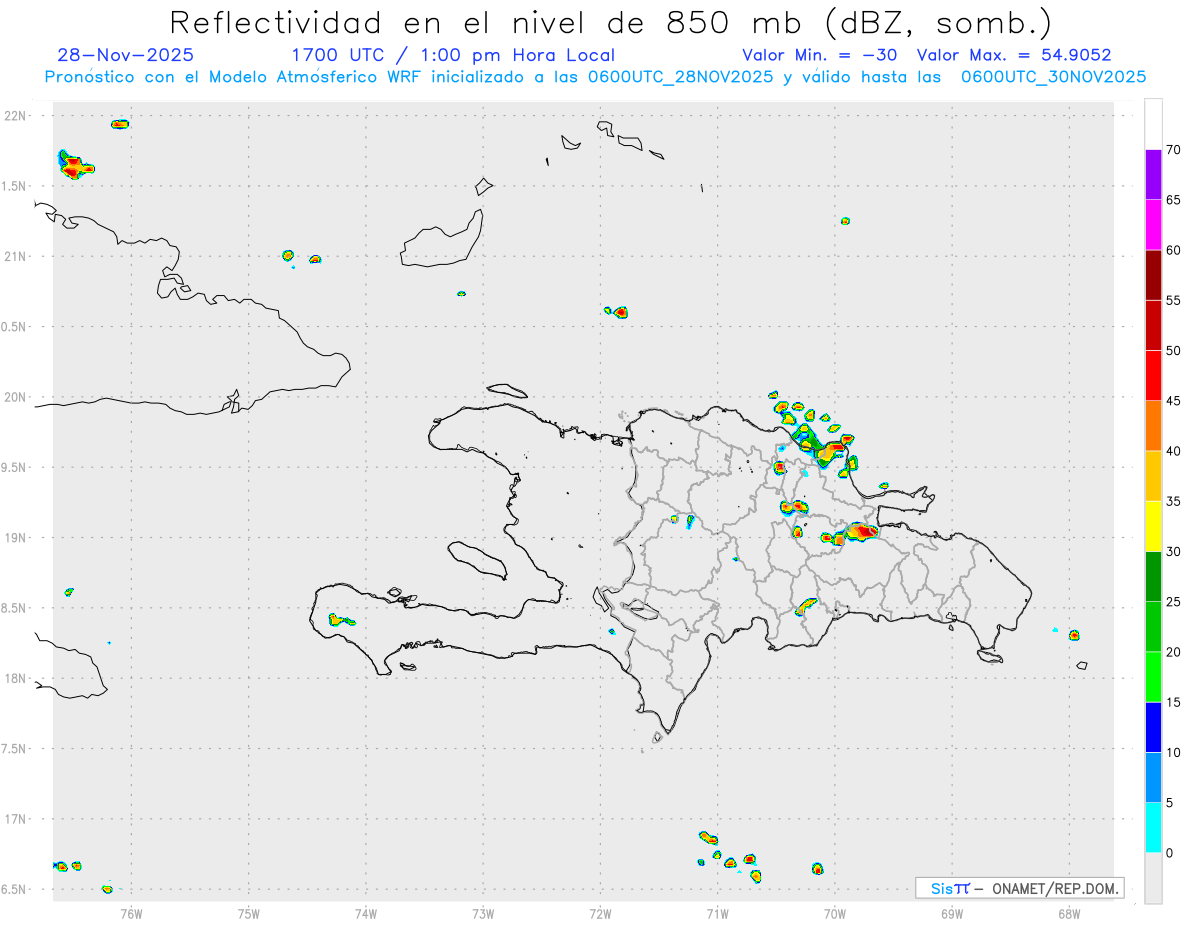This screenshot has height=927, width=1200.
Task: Click the 'Valor Max. = 54.9052' text
Action: 1014,55
